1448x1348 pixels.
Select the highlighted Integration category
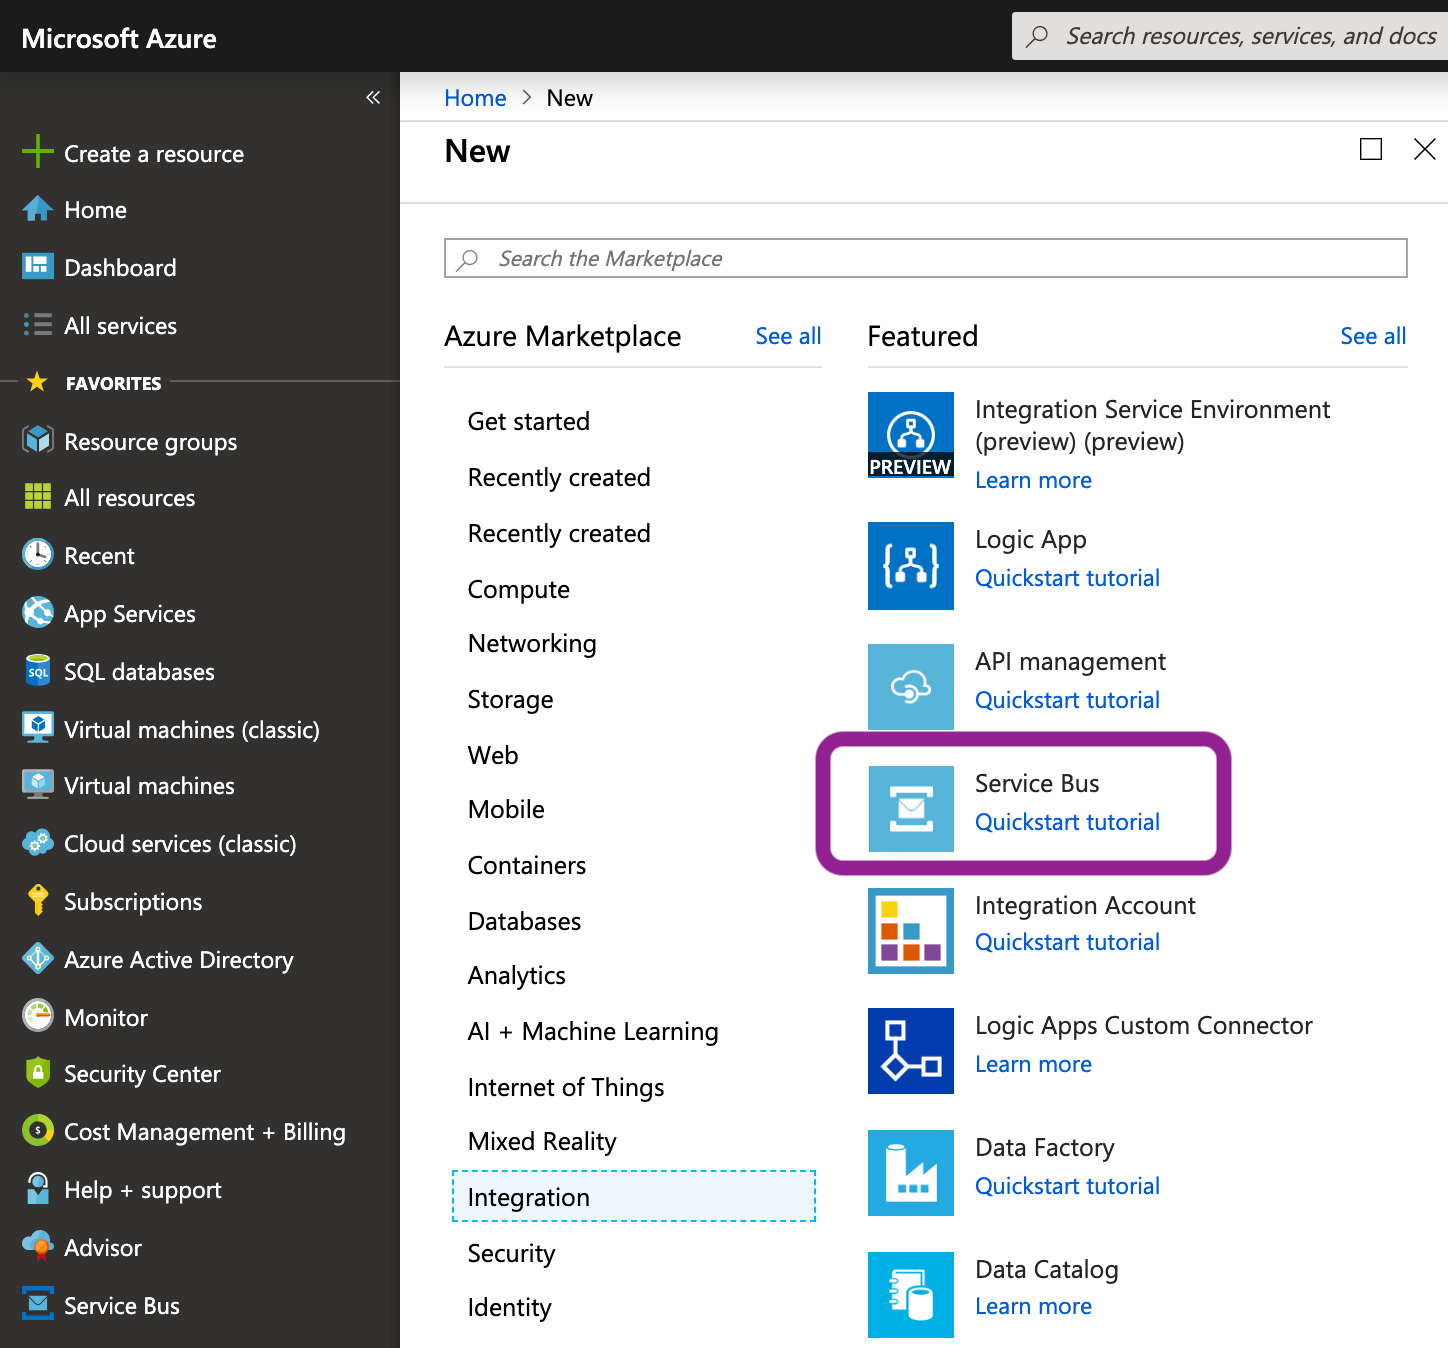pyautogui.click(x=634, y=1196)
